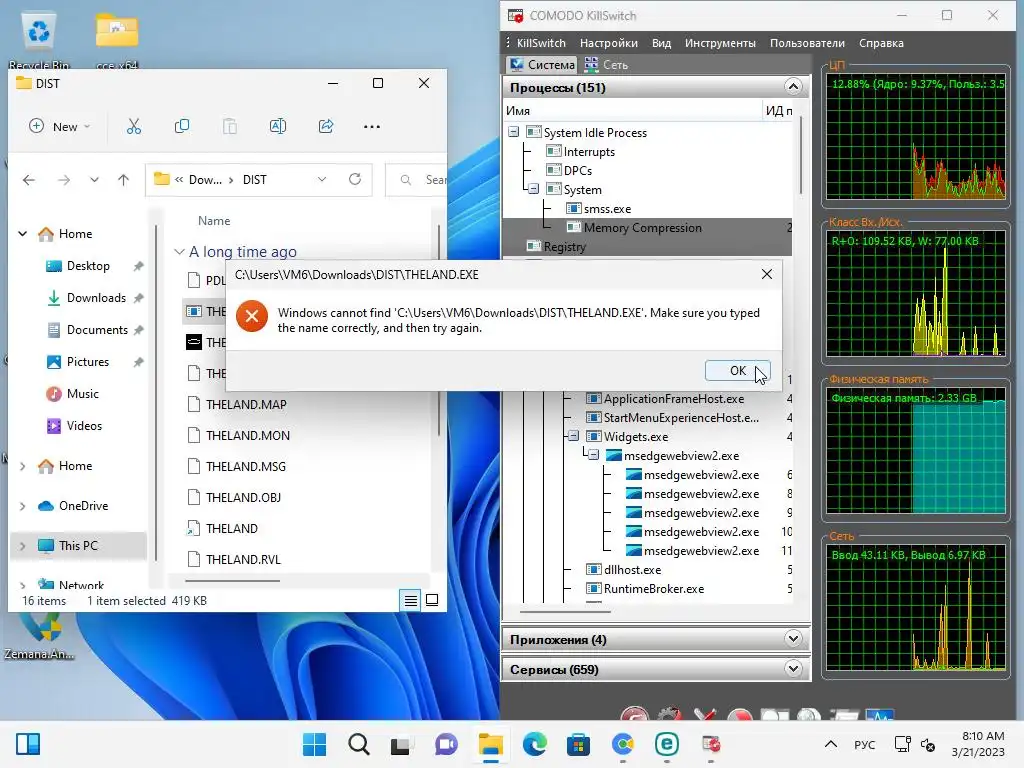Show hidden tray icons chevron
This screenshot has height=768, width=1024.
click(831, 744)
